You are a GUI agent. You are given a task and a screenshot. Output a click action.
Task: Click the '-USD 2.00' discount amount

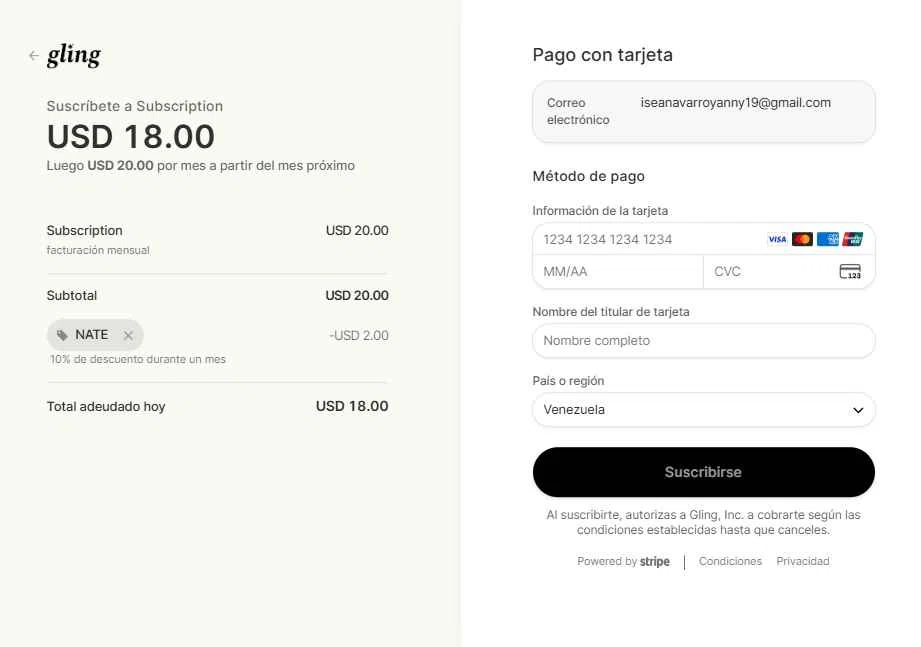click(359, 335)
